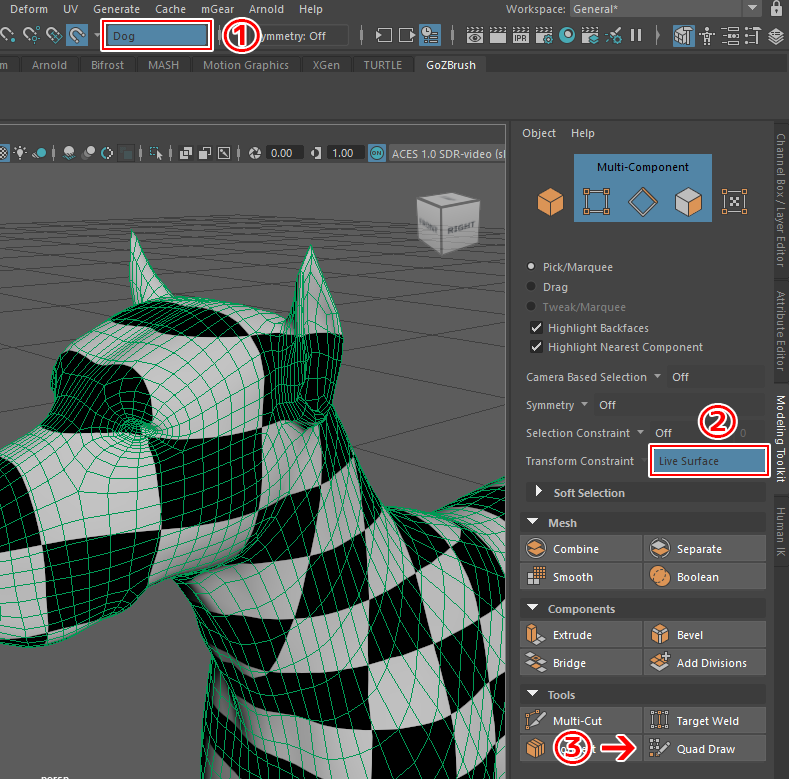Viewport: 789px width, 779px height.
Task: Click the view cube in viewport
Action: click(x=446, y=221)
